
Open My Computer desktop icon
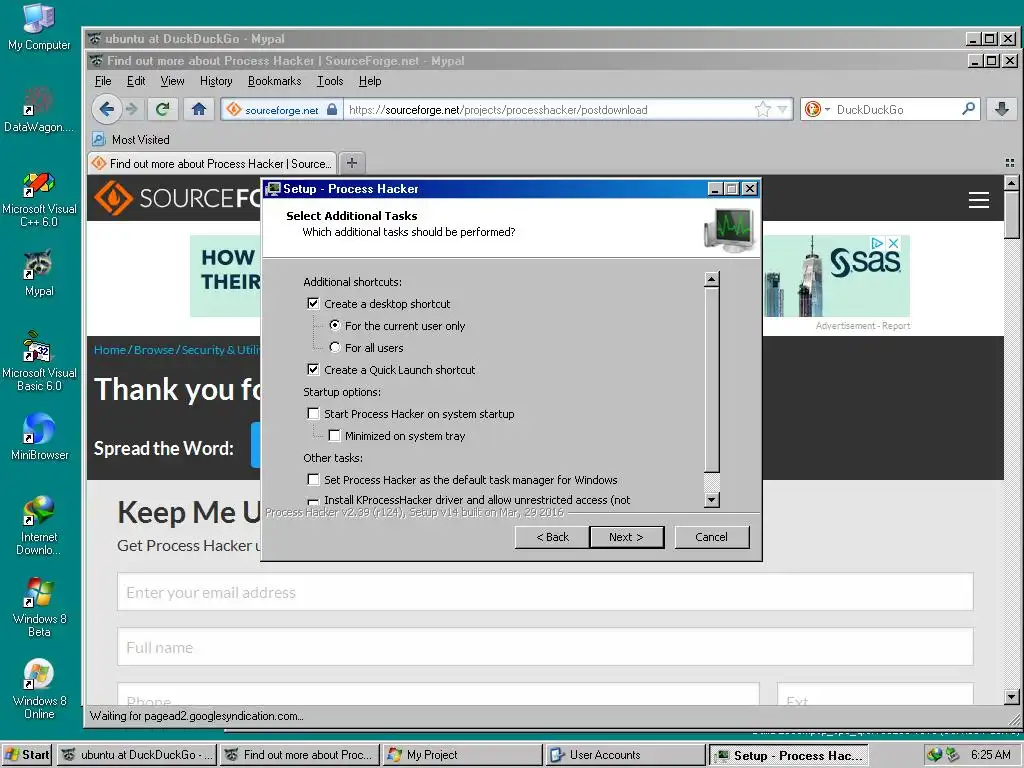coord(39,27)
